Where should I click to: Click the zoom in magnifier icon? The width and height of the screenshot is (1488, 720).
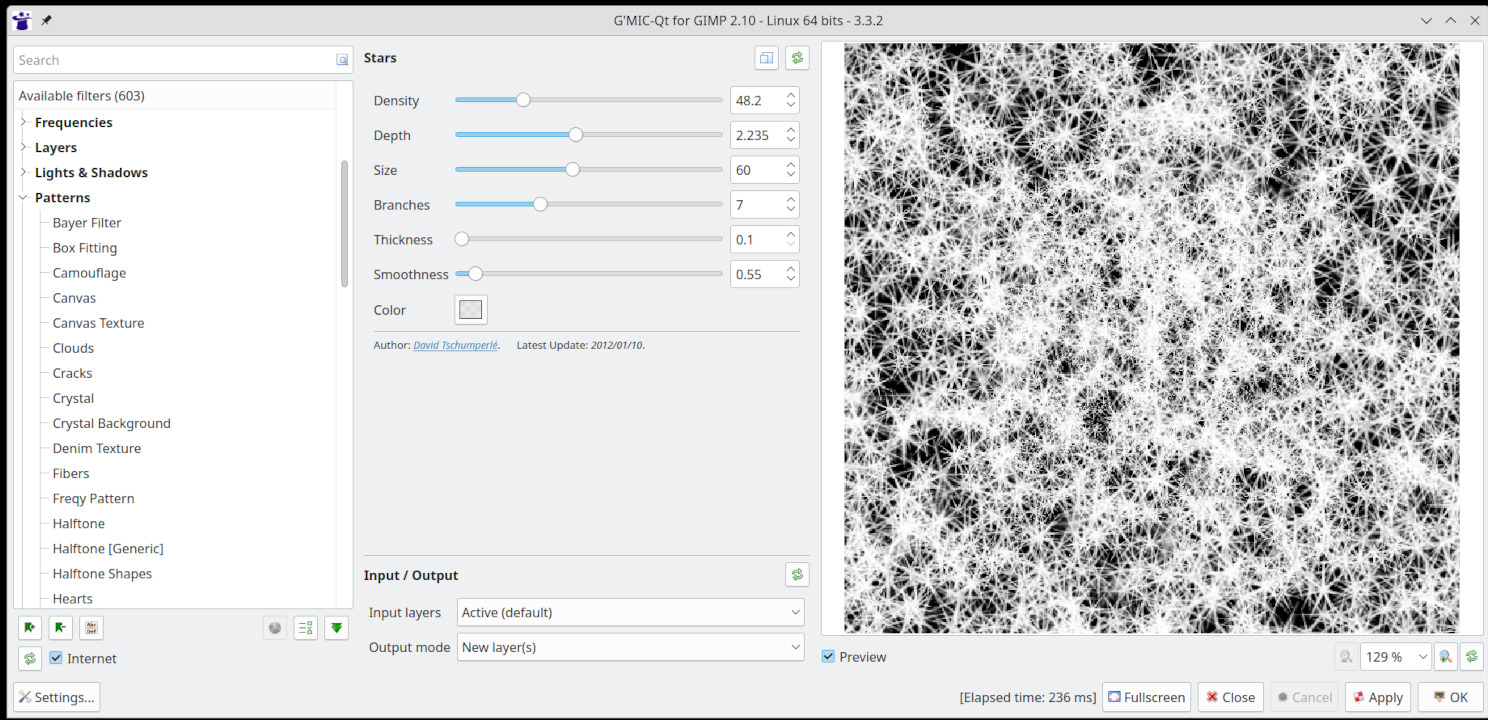(x=1445, y=657)
